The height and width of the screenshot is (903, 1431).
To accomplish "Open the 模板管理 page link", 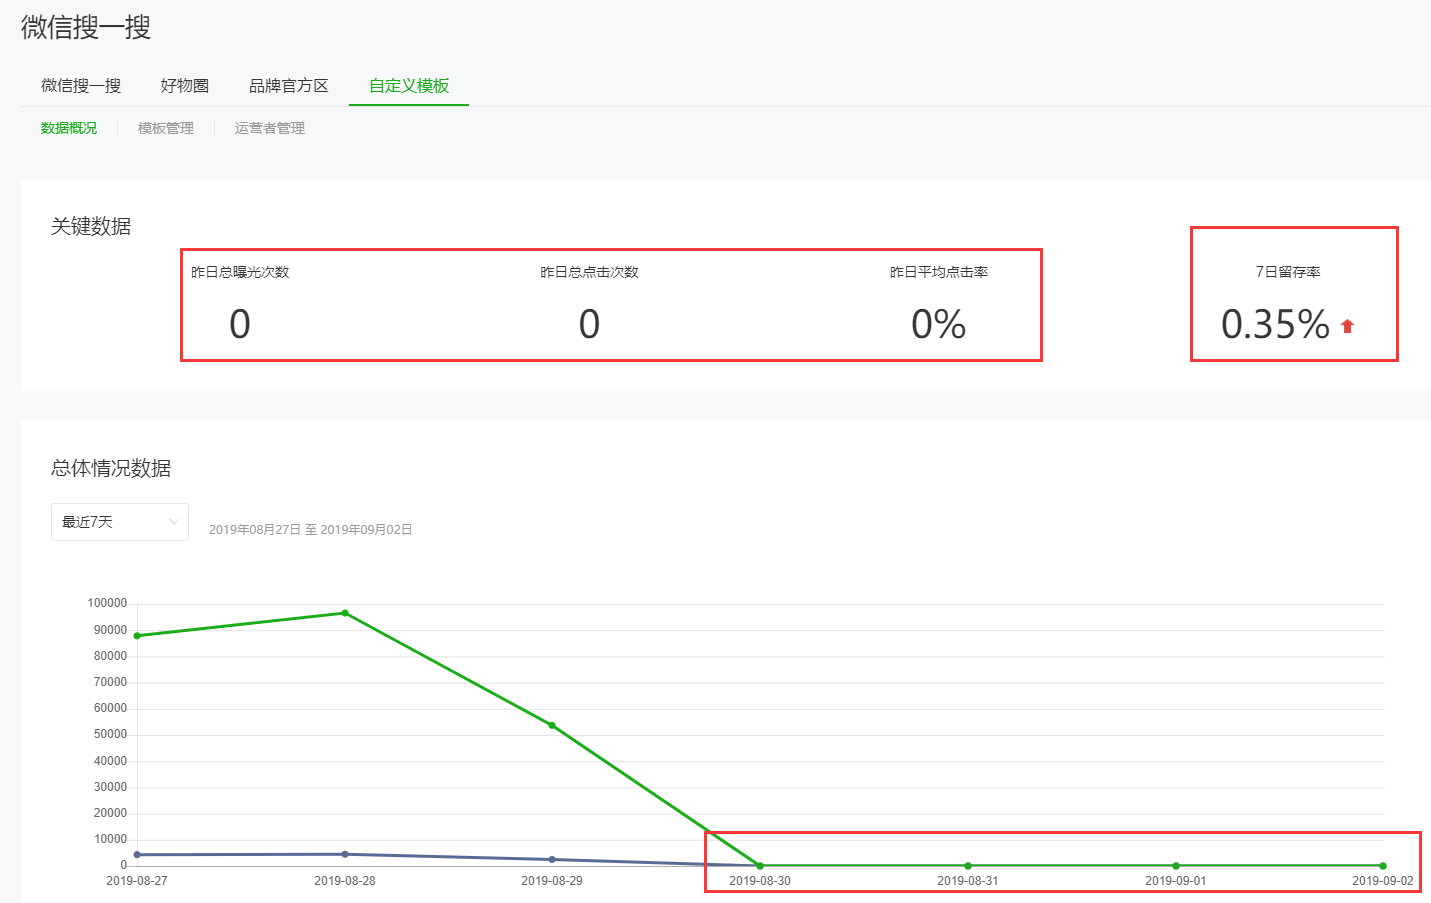I will pos(166,128).
